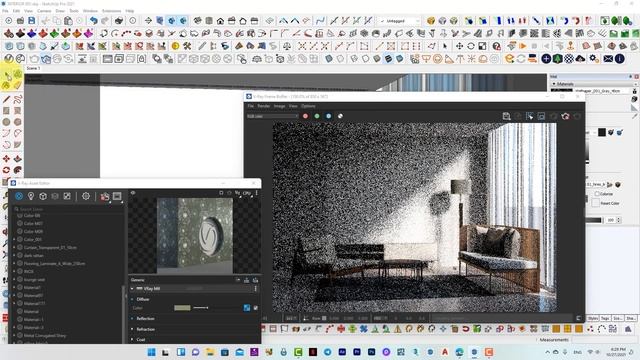Select the Freehand tool in left toolbar
The image size is (640, 360).
coord(18,99)
